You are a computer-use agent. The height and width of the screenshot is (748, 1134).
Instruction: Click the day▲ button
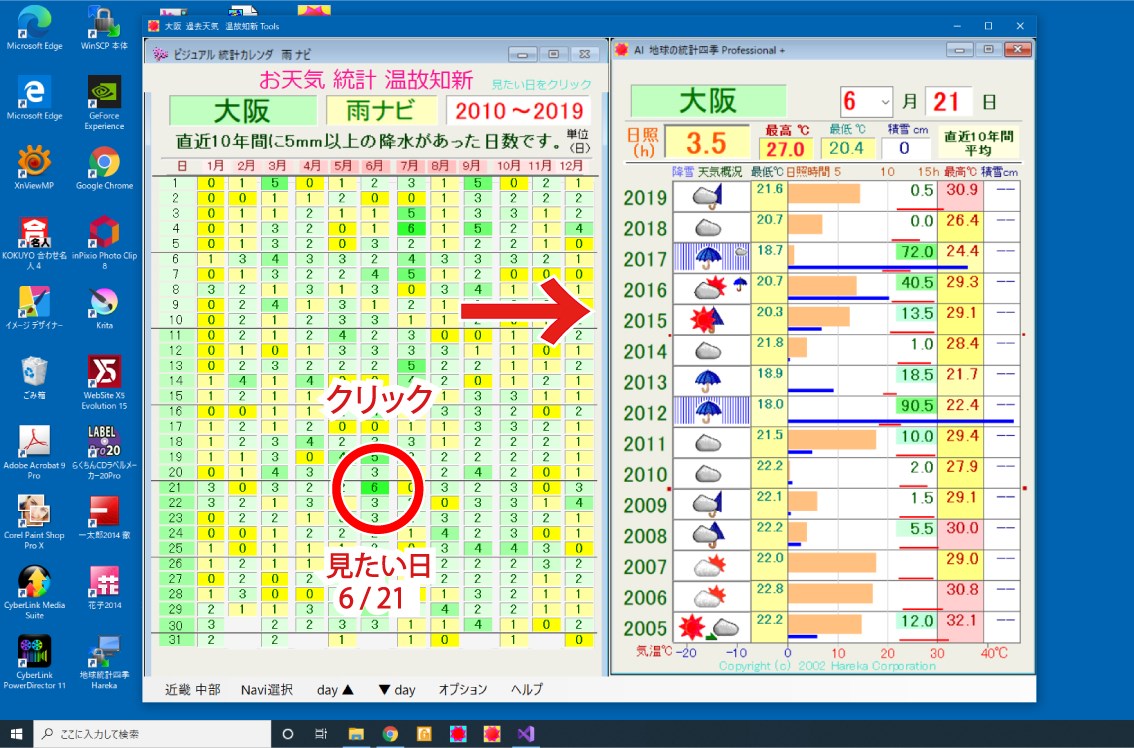[x=331, y=689]
